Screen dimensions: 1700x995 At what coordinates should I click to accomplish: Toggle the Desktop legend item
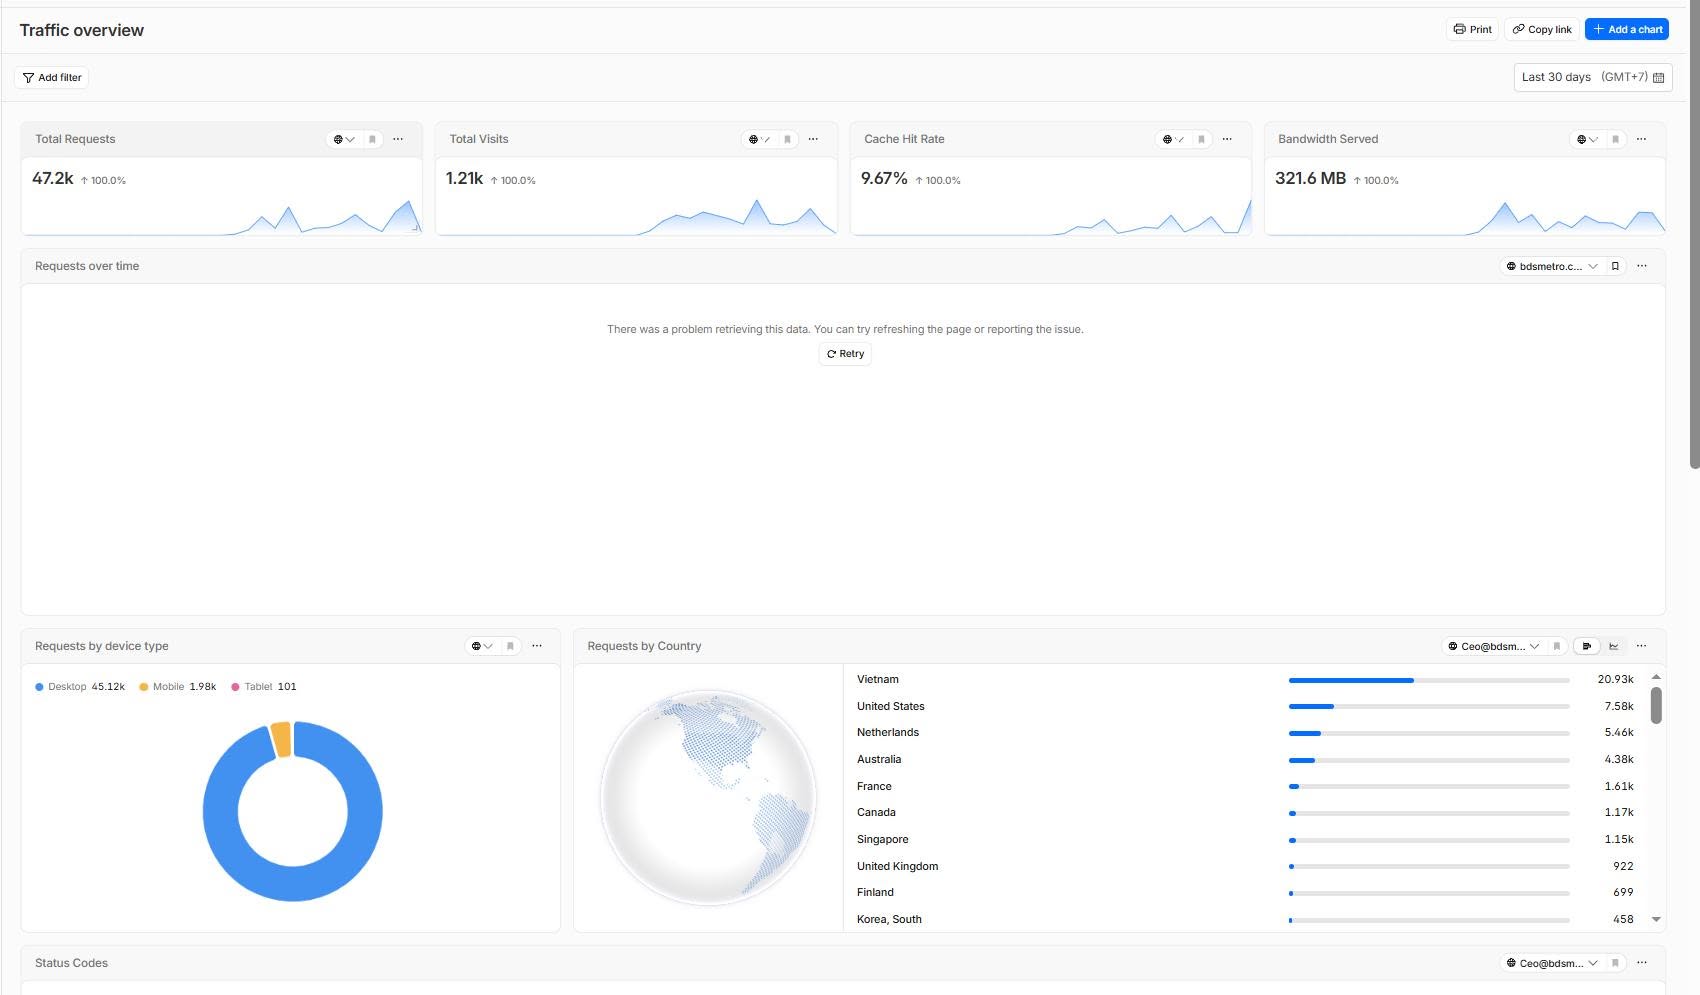coord(80,687)
